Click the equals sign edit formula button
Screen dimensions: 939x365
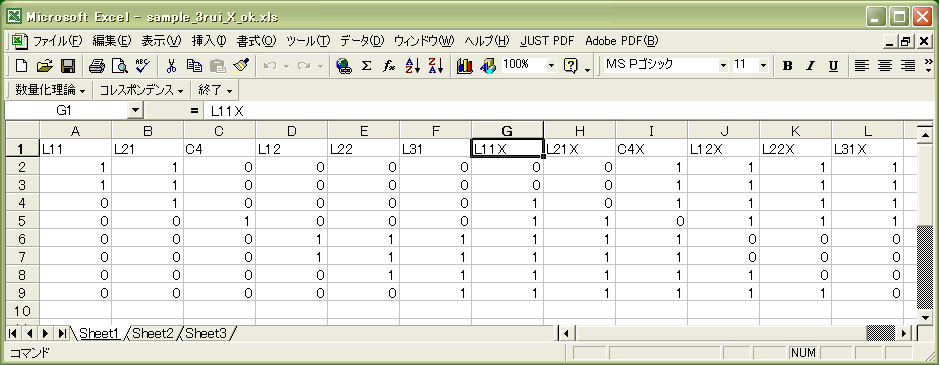pyautogui.click(x=193, y=111)
